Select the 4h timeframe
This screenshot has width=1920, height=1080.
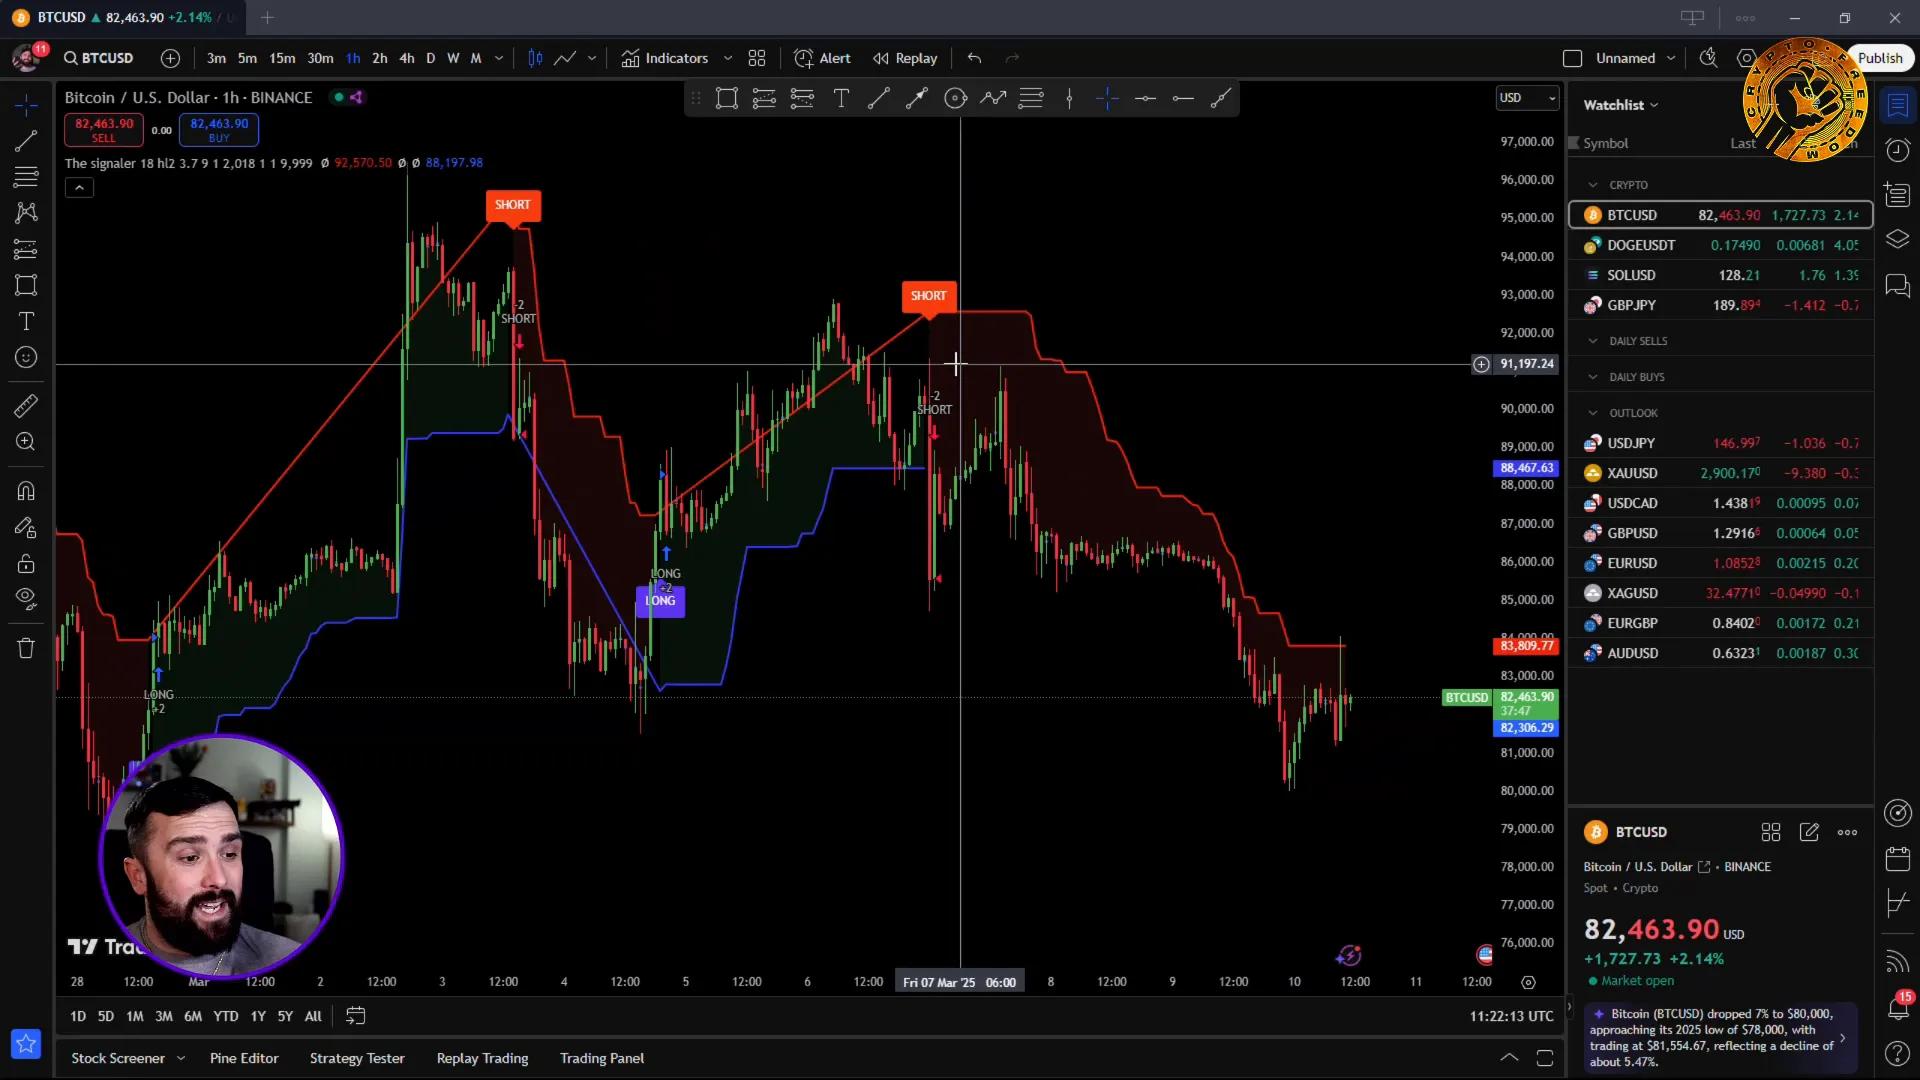406,58
